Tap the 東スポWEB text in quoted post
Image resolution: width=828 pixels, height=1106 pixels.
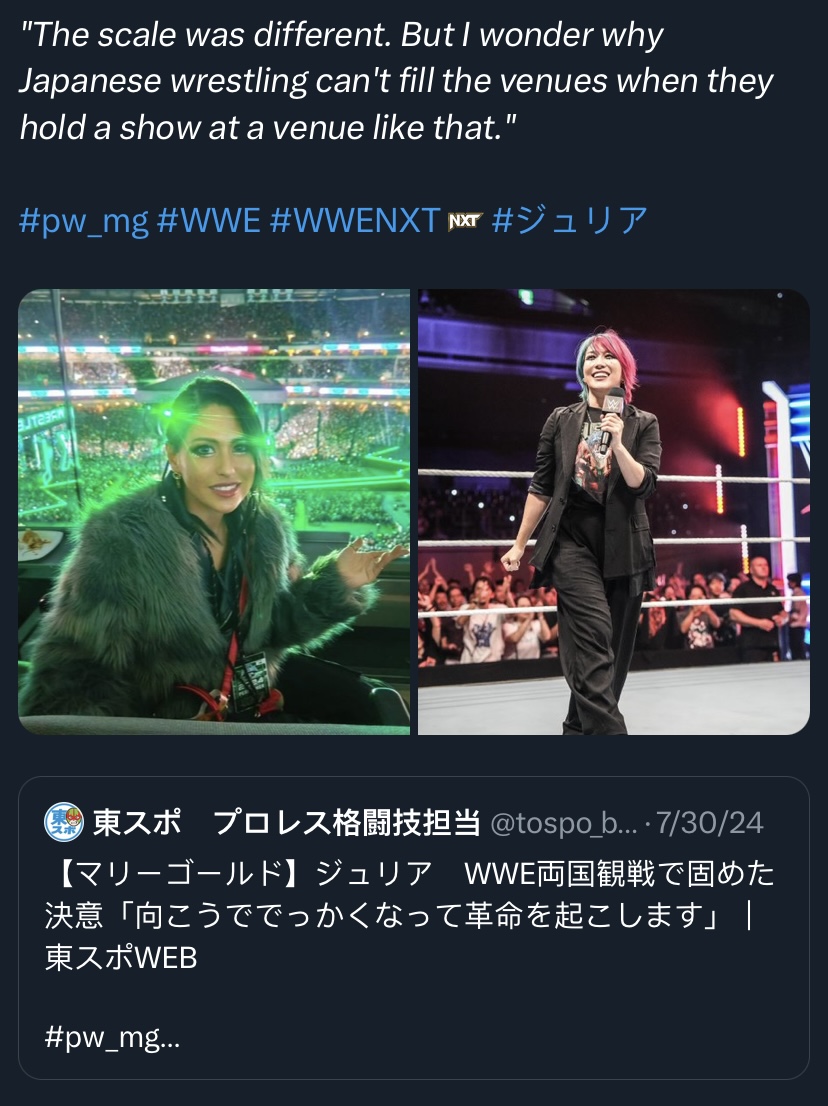pos(121,958)
